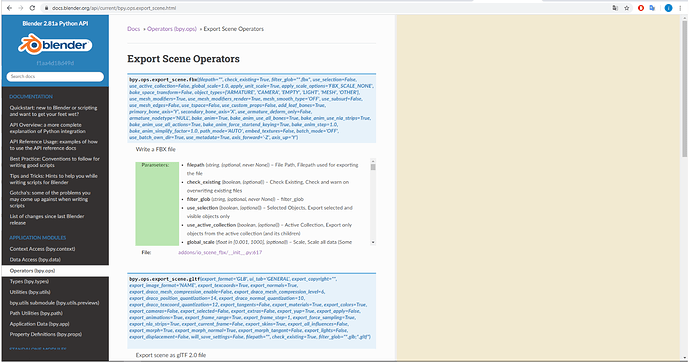
Task: Click the use_active_collection parameter entry
Action: point(269,229)
